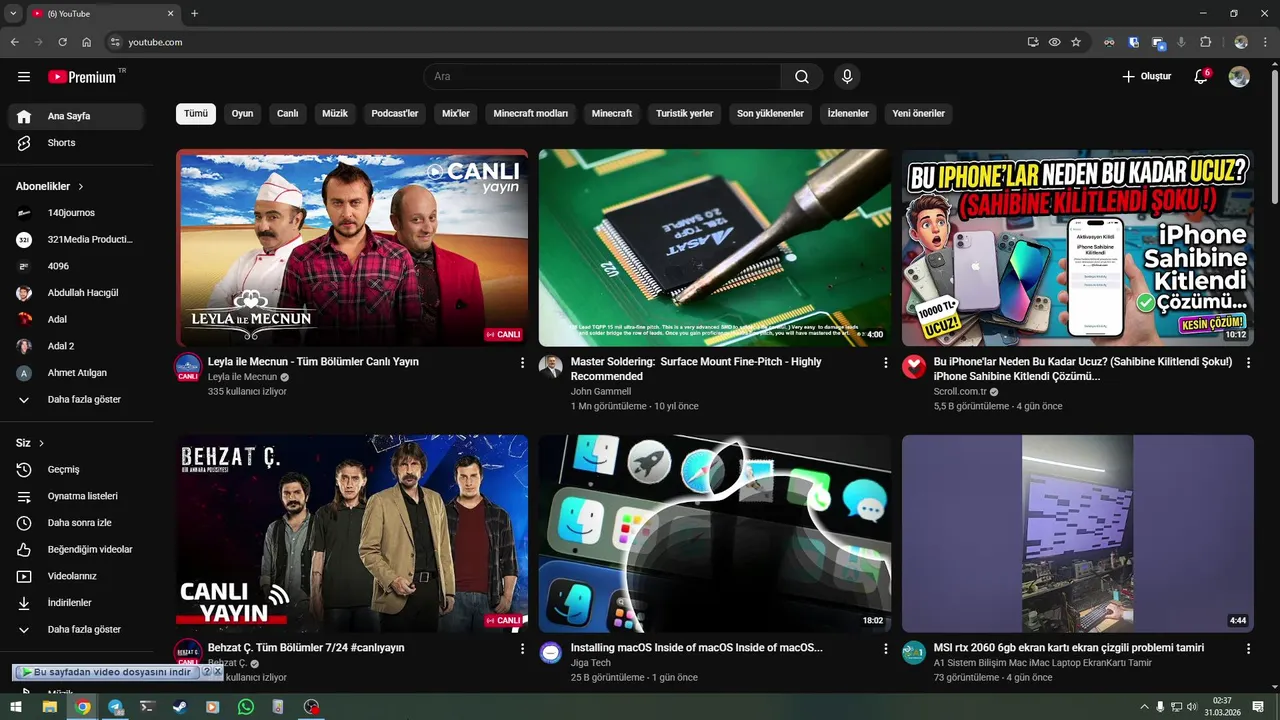Open options menu for Leyla ile Mecnun video
Viewport: 1280px width, 720px height.
click(522, 363)
